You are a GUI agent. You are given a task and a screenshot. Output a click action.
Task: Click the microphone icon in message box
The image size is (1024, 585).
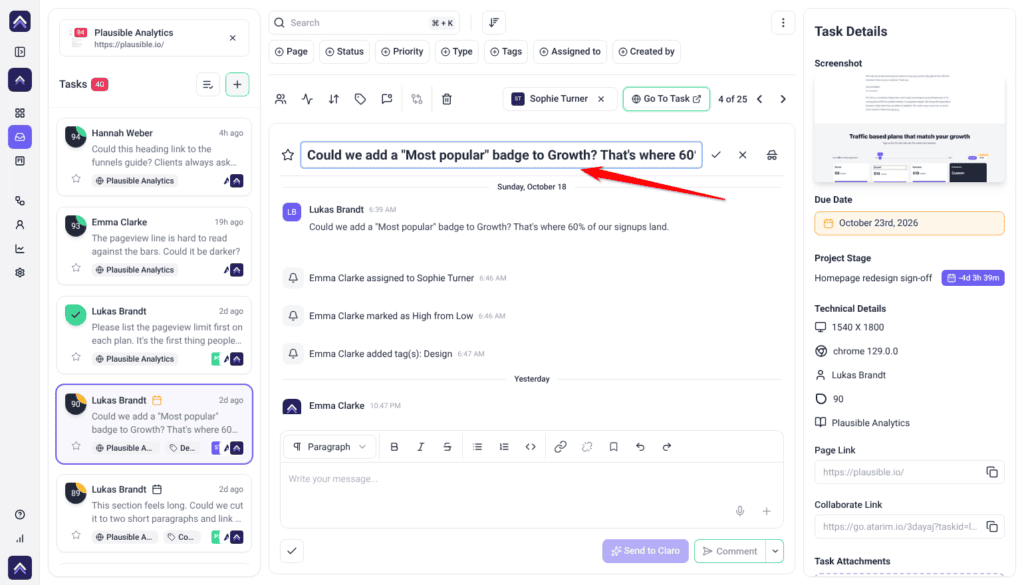tap(740, 511)
